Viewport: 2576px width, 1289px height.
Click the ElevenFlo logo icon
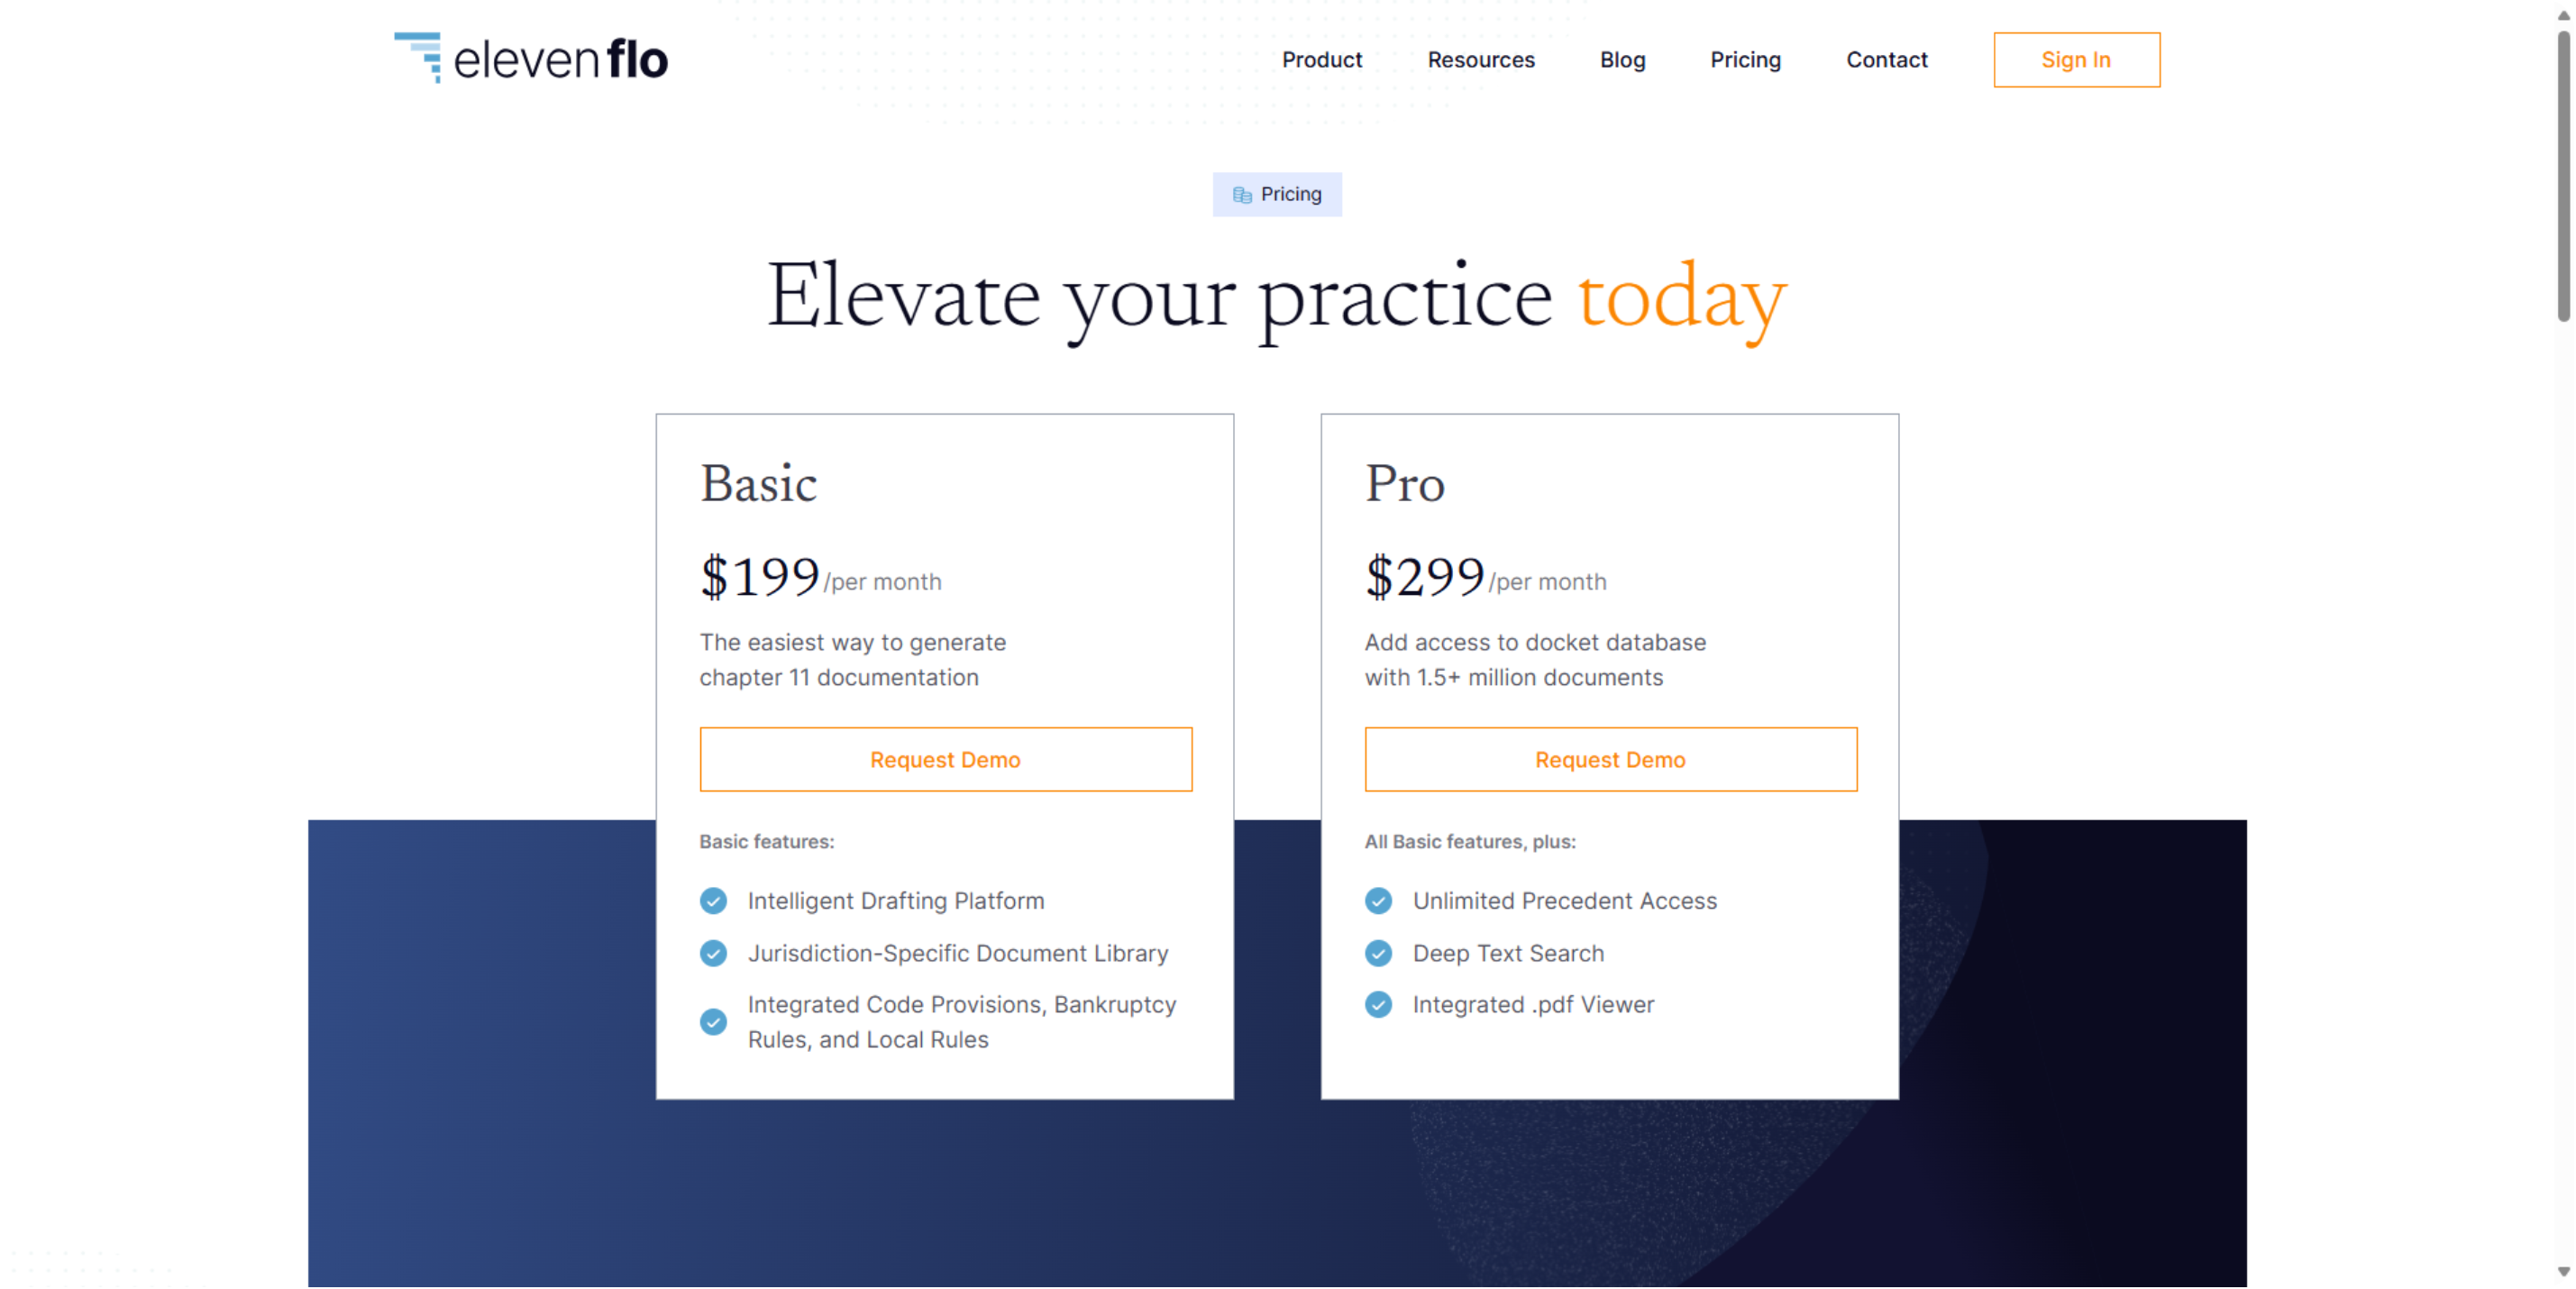point(421,58)
